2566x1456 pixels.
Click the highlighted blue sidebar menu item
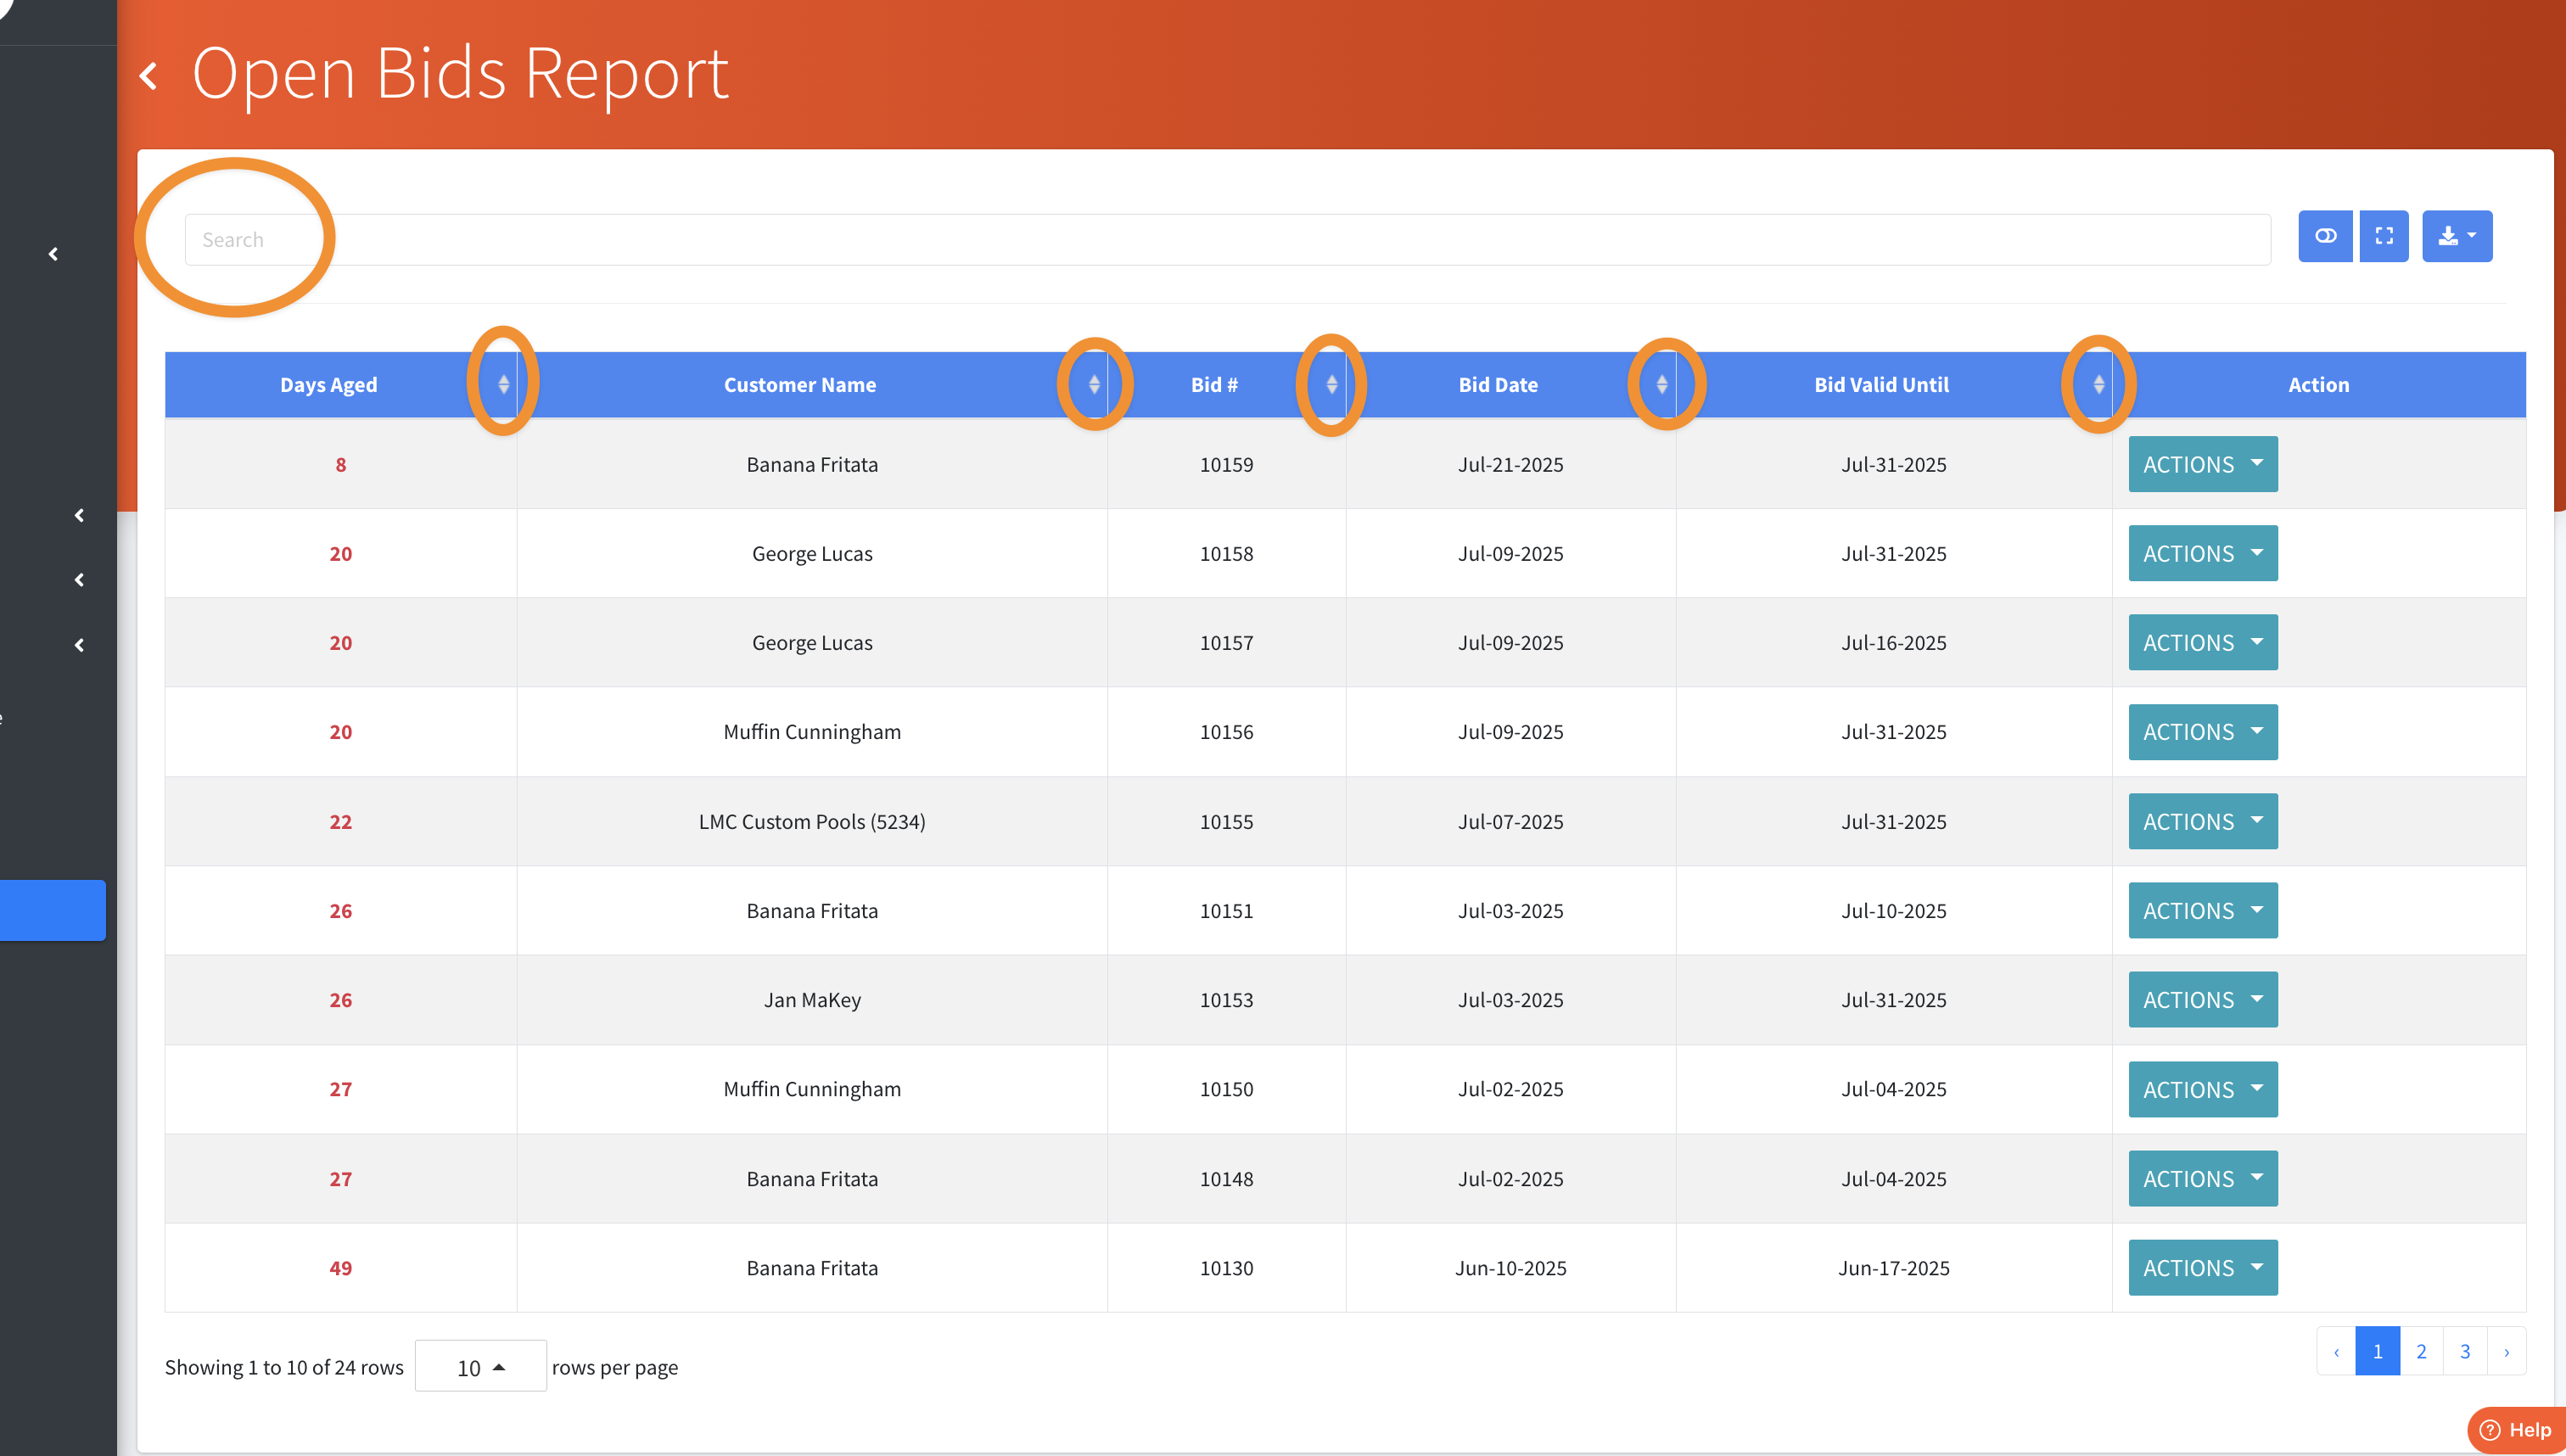(x=52, y=910)
